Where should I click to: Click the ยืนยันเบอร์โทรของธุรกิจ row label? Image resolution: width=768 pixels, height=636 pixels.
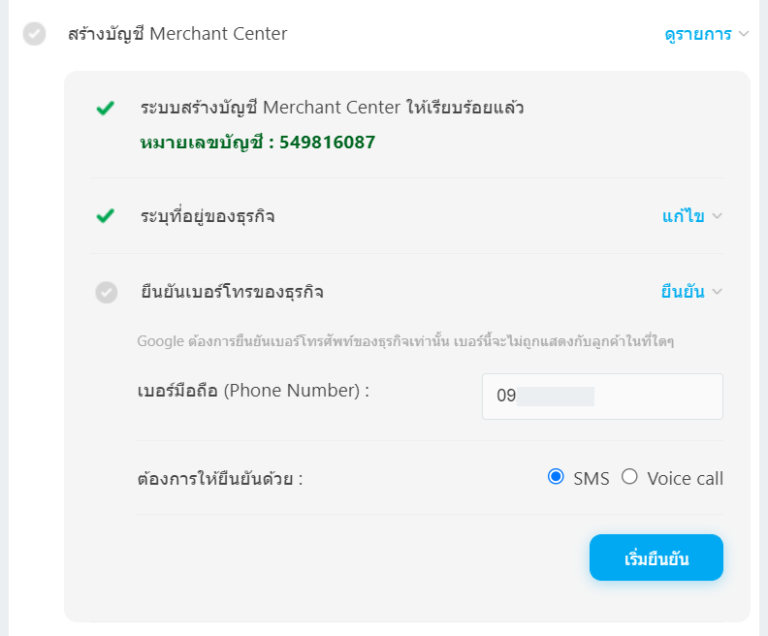point(231,292)
